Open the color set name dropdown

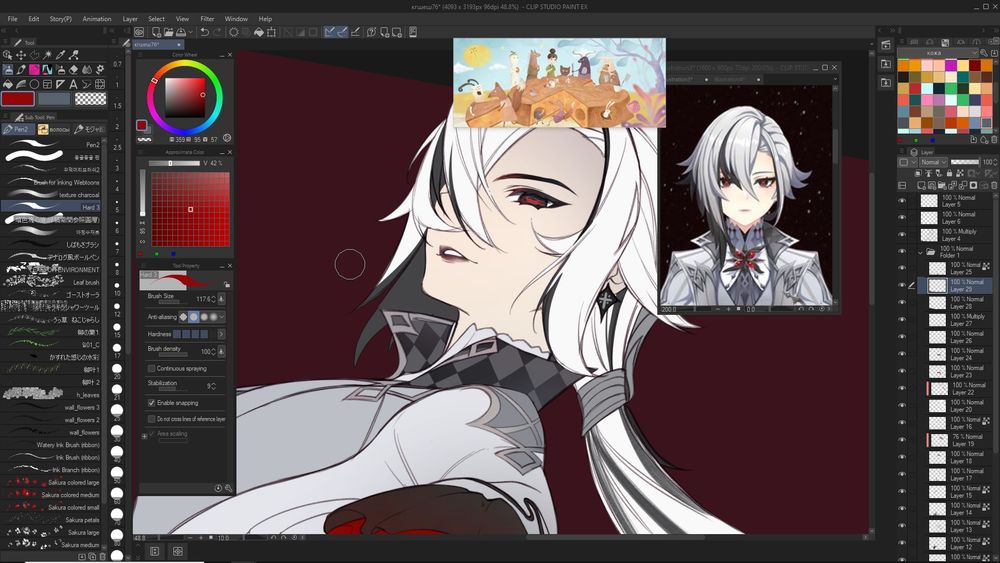coord(938,53)
